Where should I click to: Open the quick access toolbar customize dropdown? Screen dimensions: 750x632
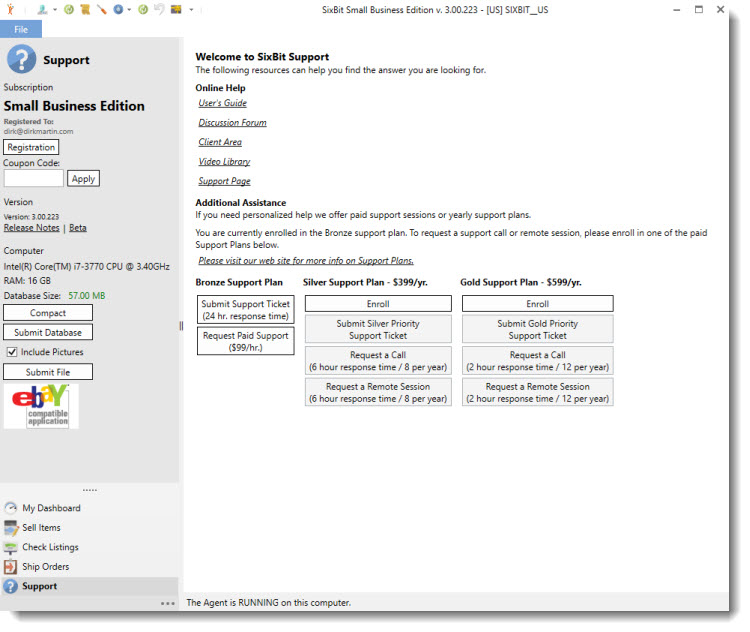pyautogui.click(x=191, y=10)
